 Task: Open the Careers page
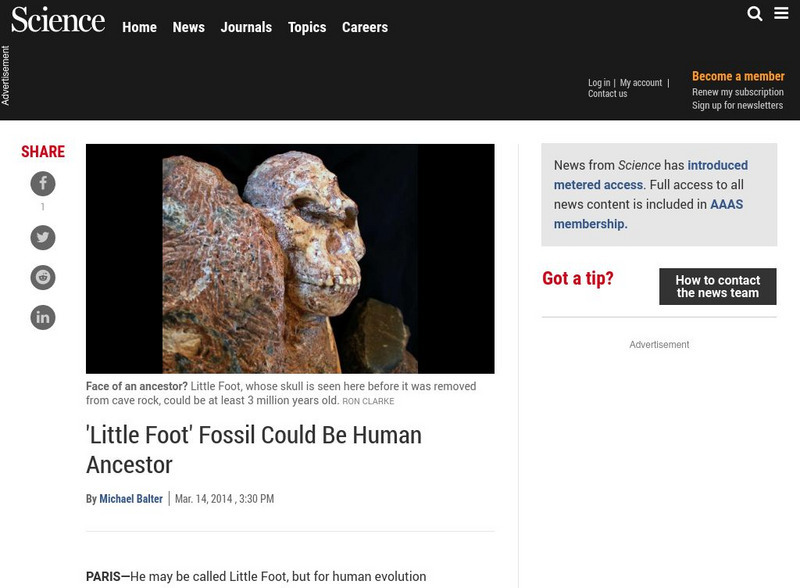pos(365,27)
